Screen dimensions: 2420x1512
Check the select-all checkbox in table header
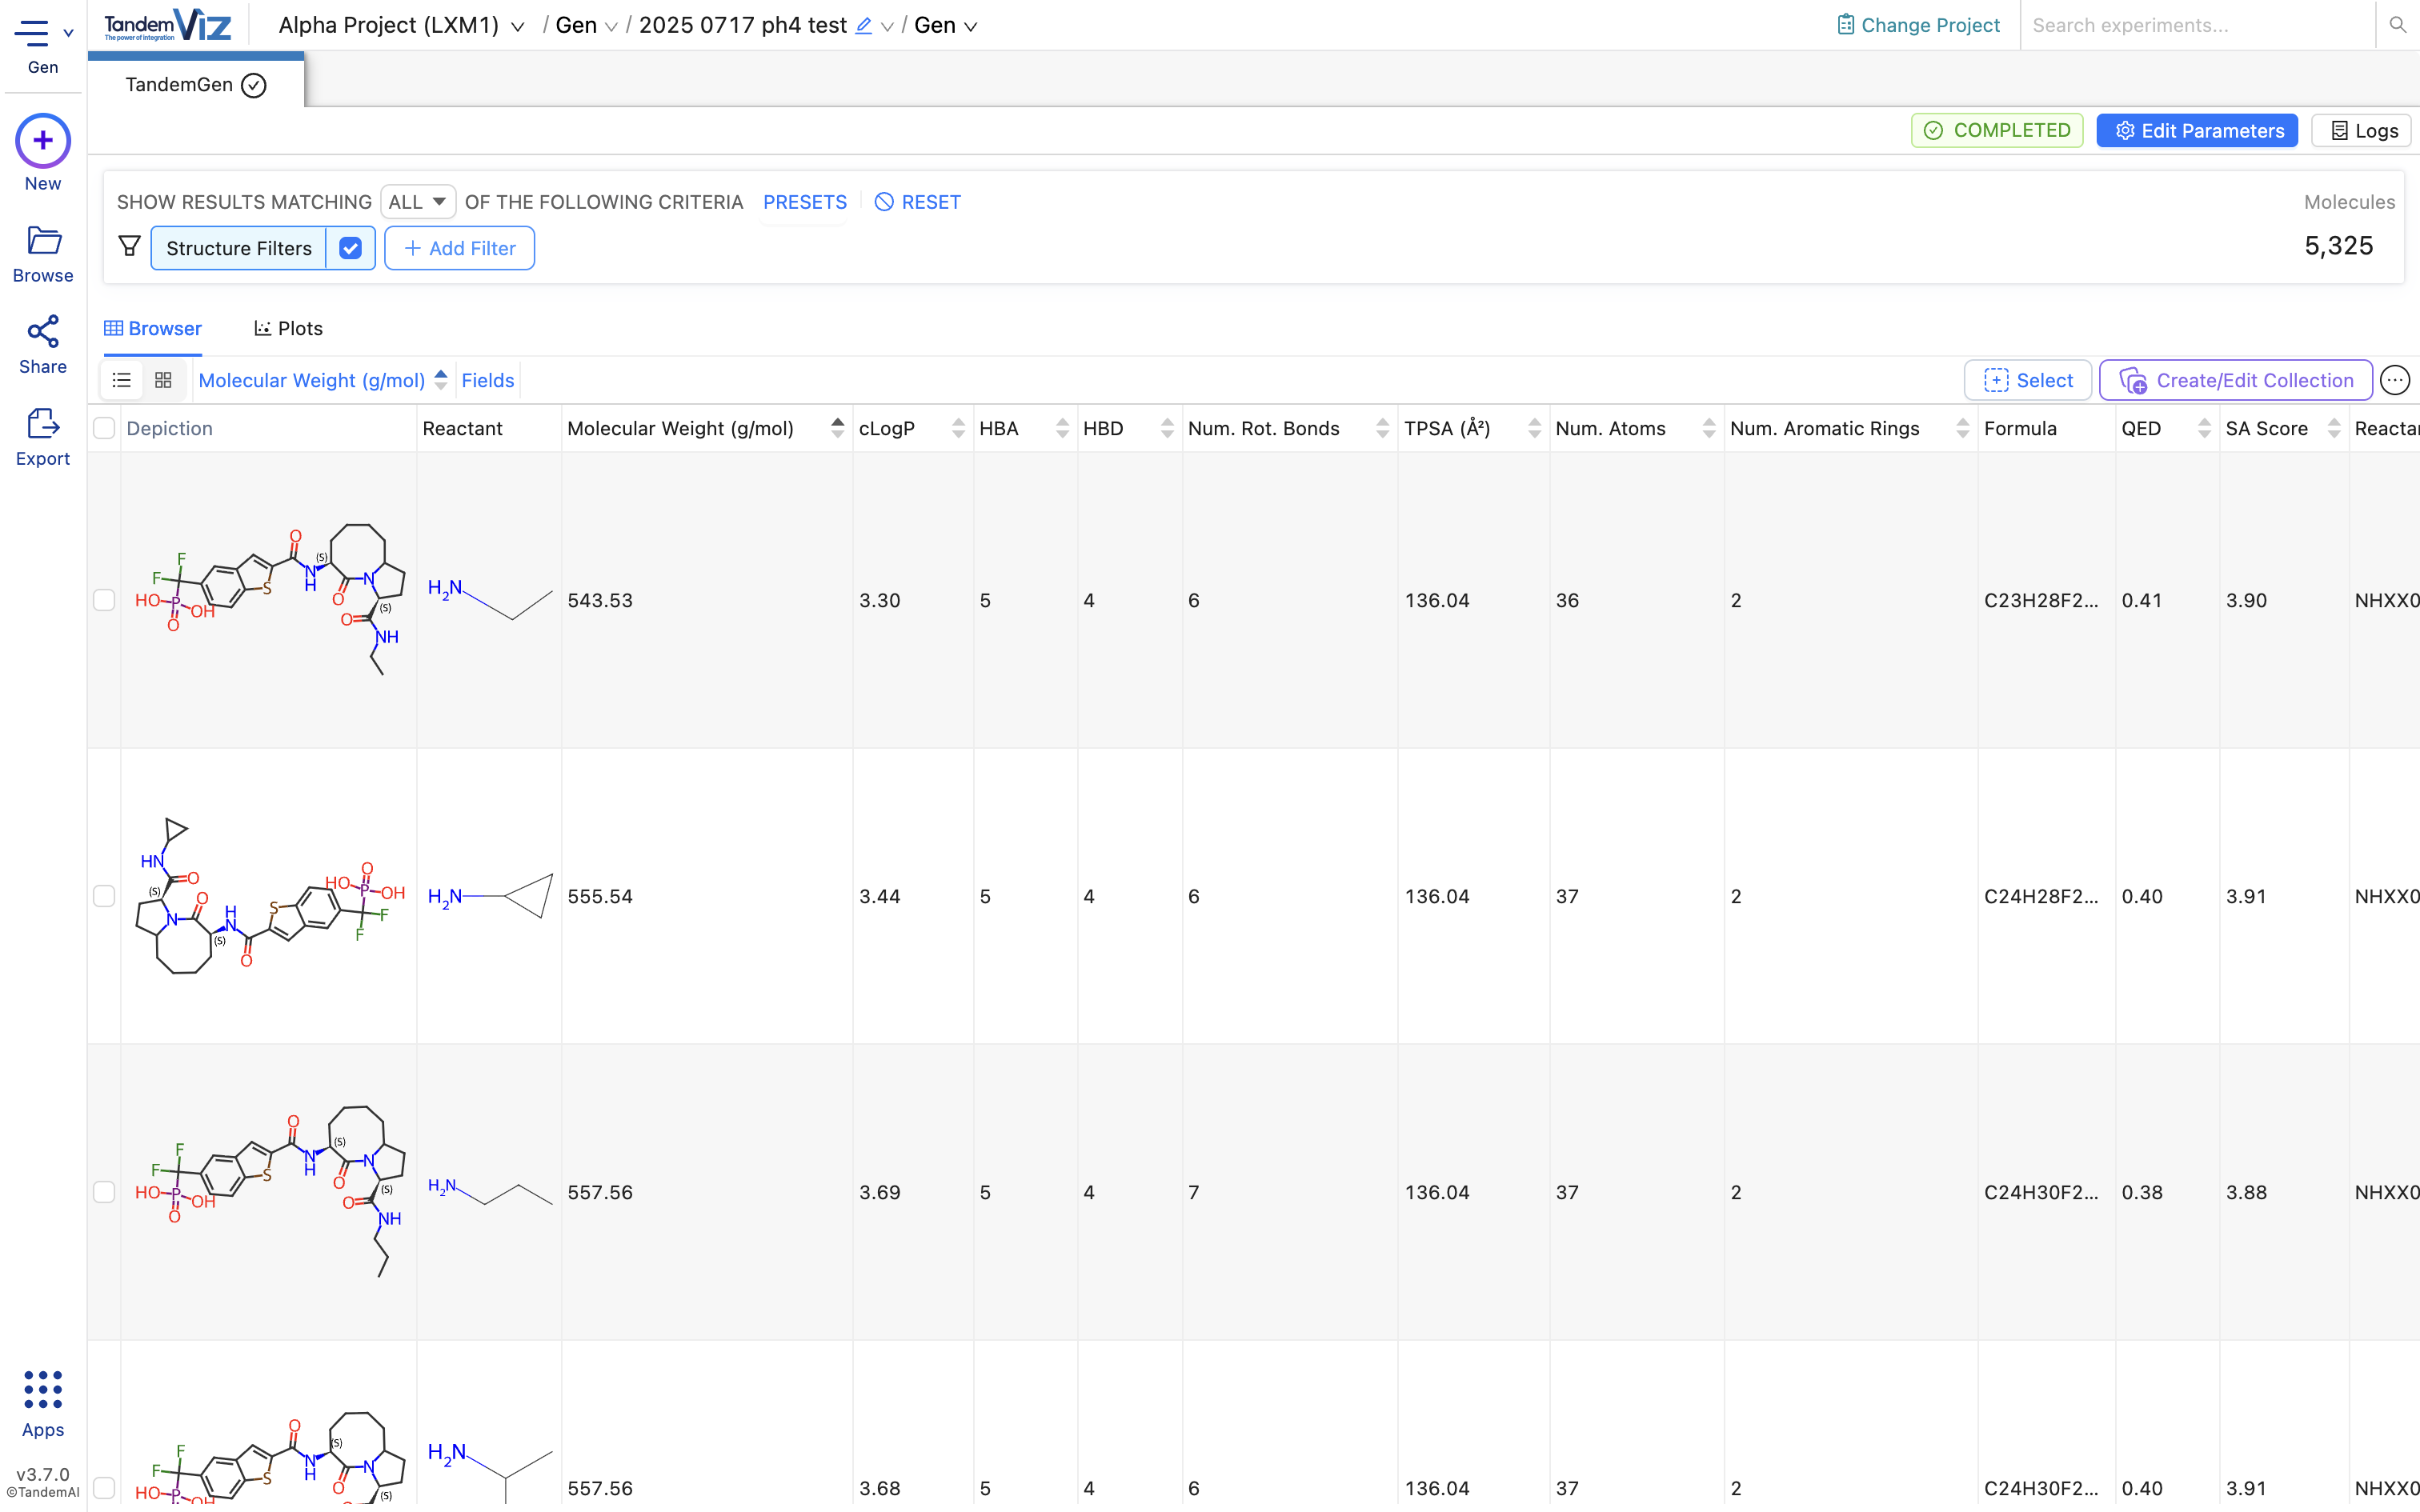coord(105,428)
